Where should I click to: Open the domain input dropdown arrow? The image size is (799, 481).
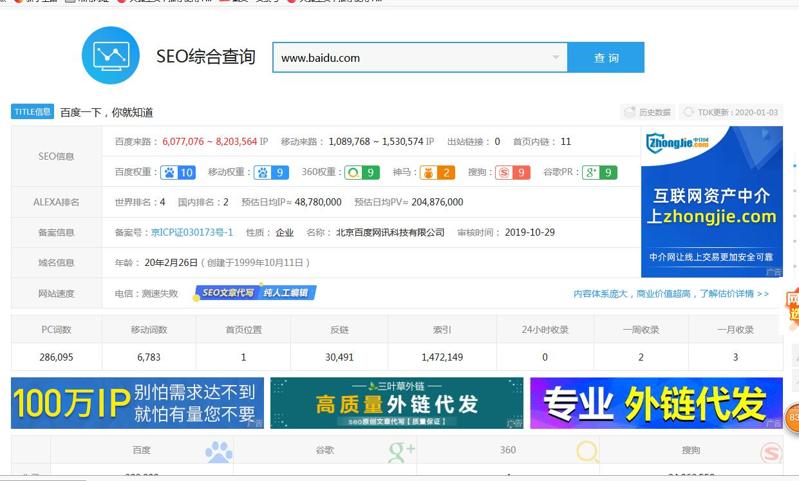point(555,58)
